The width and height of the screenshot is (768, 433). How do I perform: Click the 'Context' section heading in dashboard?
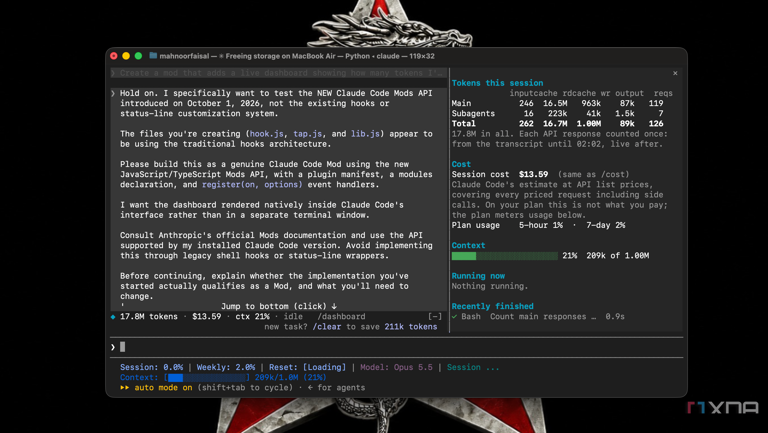pos(468,245)
